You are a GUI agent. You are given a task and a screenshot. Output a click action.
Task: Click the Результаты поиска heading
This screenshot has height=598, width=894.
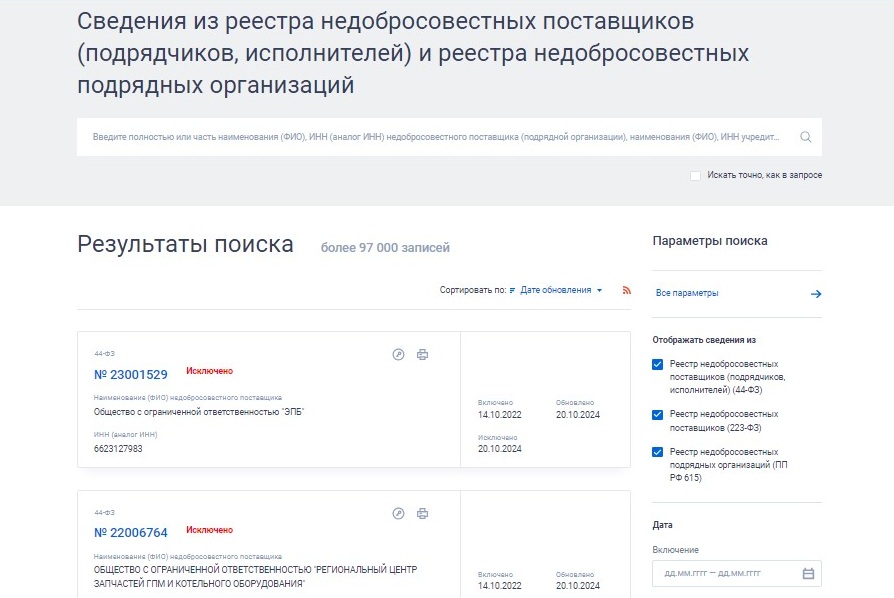tap(185, 244)
